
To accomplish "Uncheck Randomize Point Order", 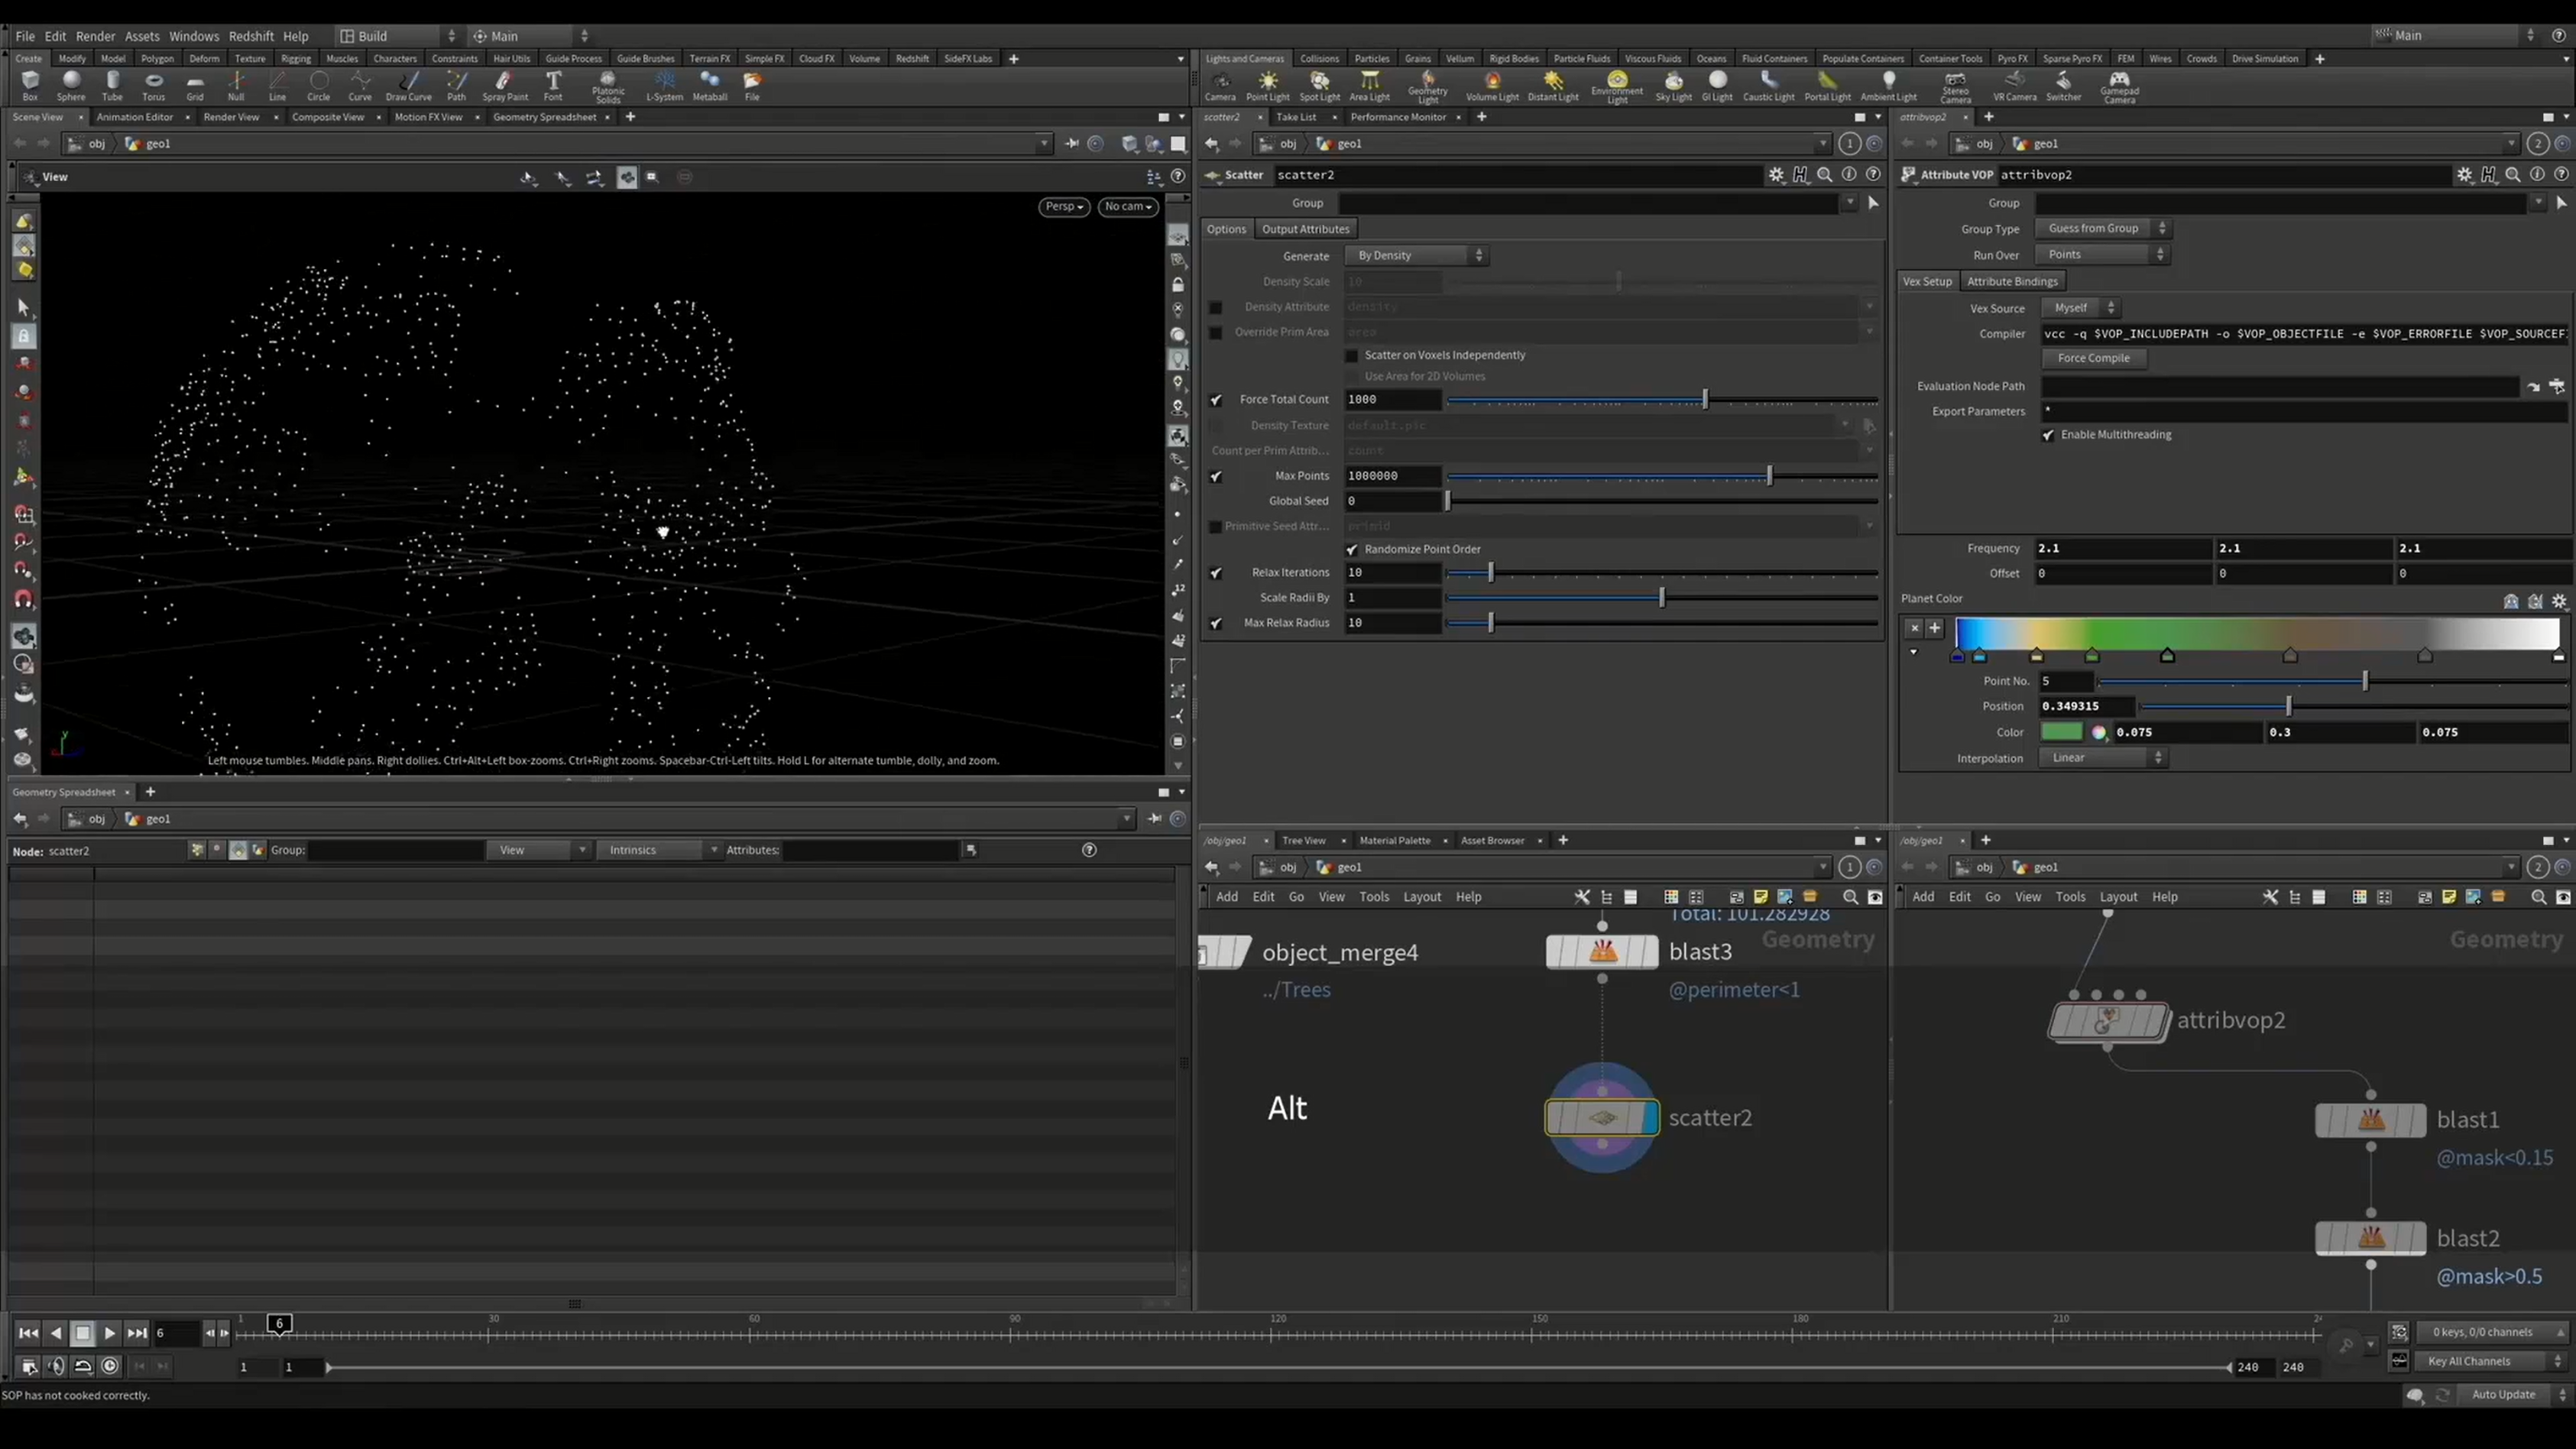I will tap(1352, 550).
